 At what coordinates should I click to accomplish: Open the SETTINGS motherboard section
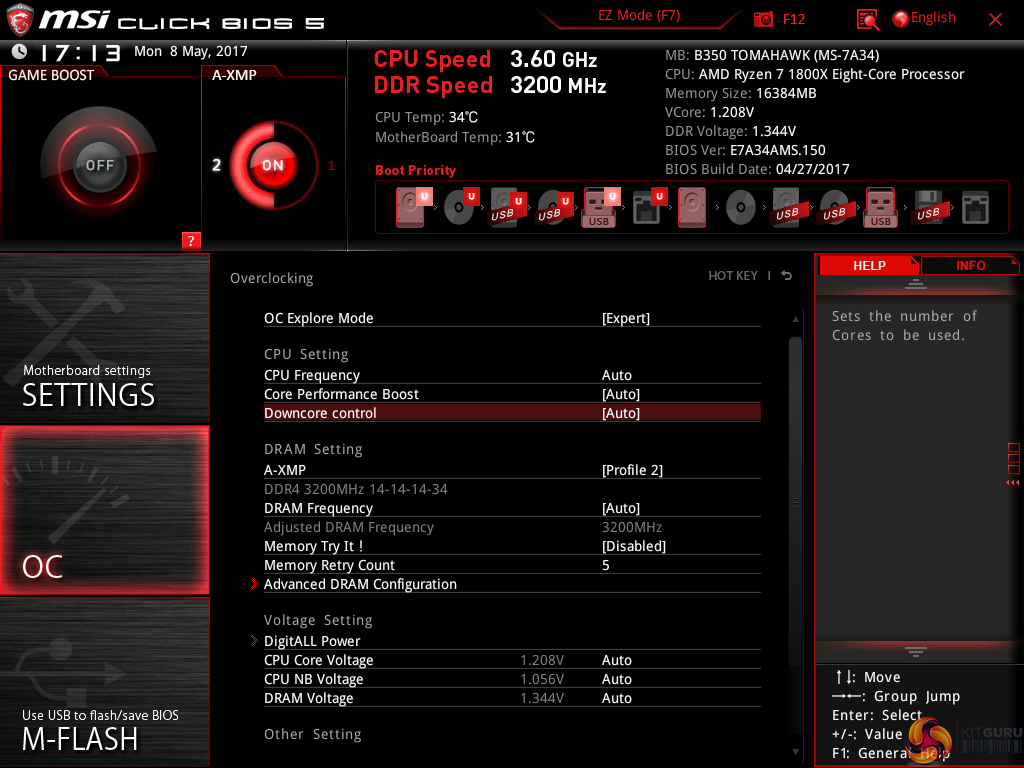104,339
